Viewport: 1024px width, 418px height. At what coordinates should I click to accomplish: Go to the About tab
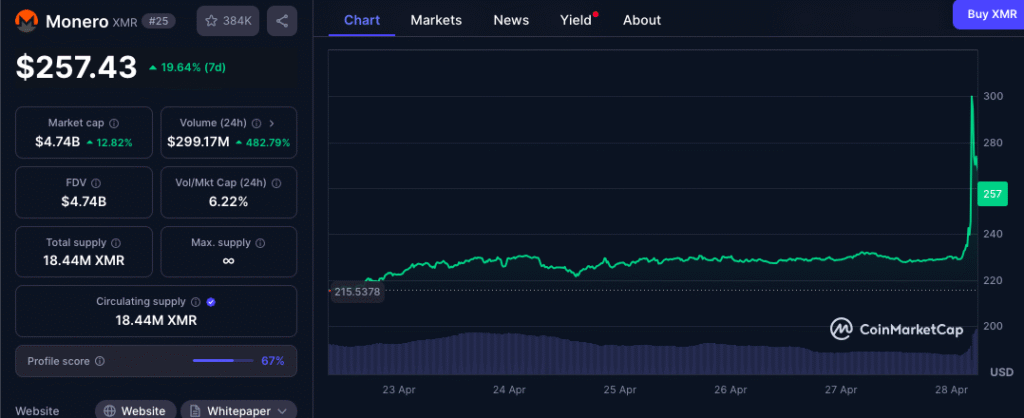coord(641,20)
